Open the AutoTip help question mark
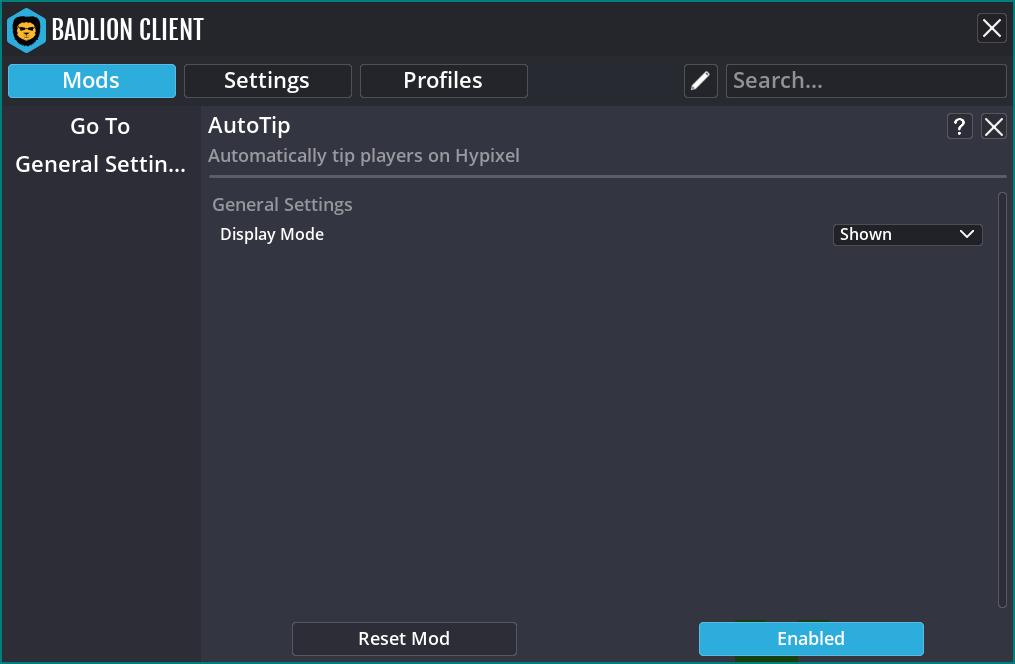This screenshot has height=664, width=1015. coord(959,126)
